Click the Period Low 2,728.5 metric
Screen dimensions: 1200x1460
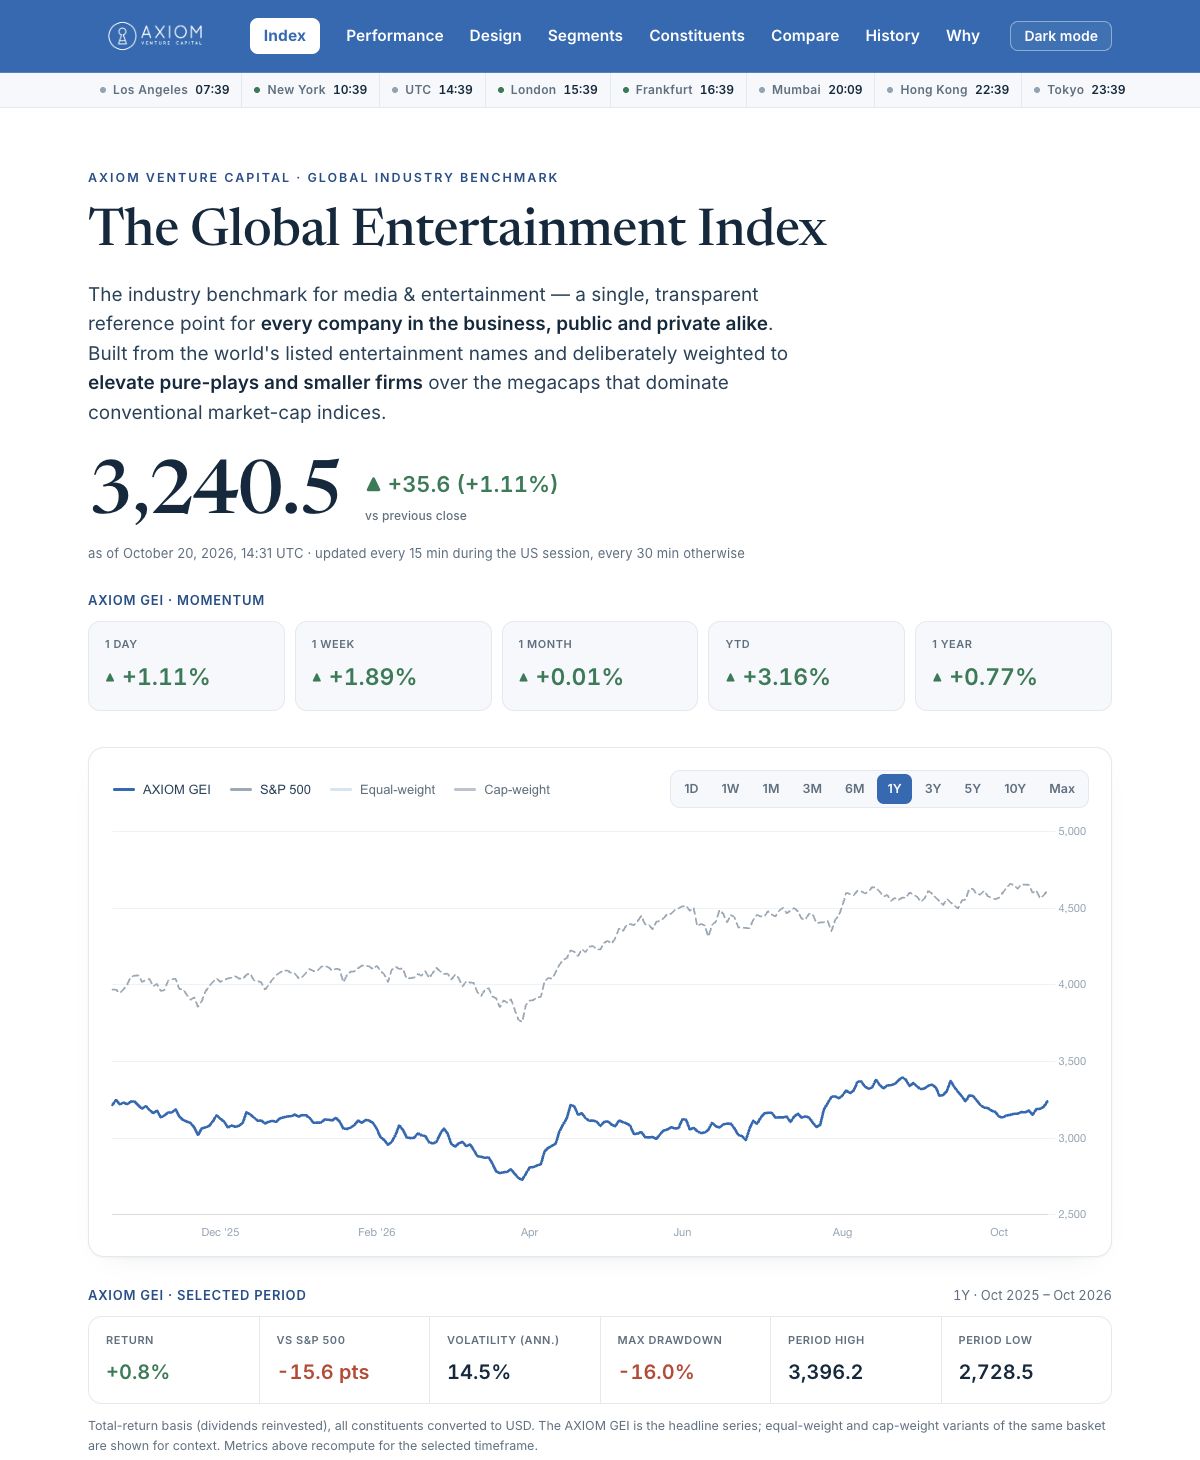coord(1026,1360)
